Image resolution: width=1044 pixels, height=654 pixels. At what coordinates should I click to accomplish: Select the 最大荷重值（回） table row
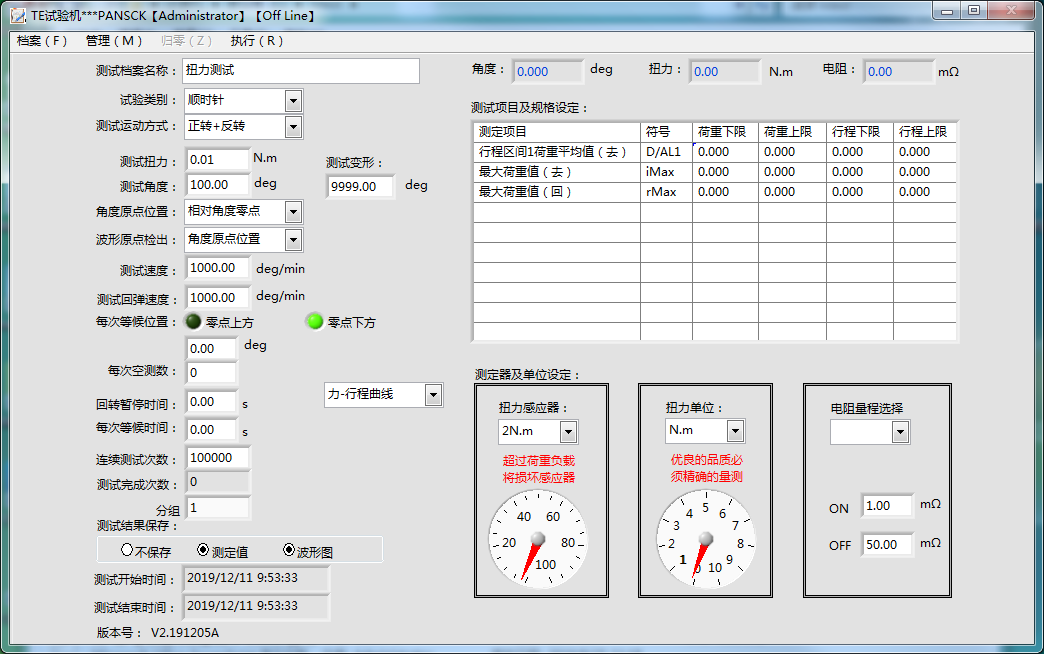715,192
